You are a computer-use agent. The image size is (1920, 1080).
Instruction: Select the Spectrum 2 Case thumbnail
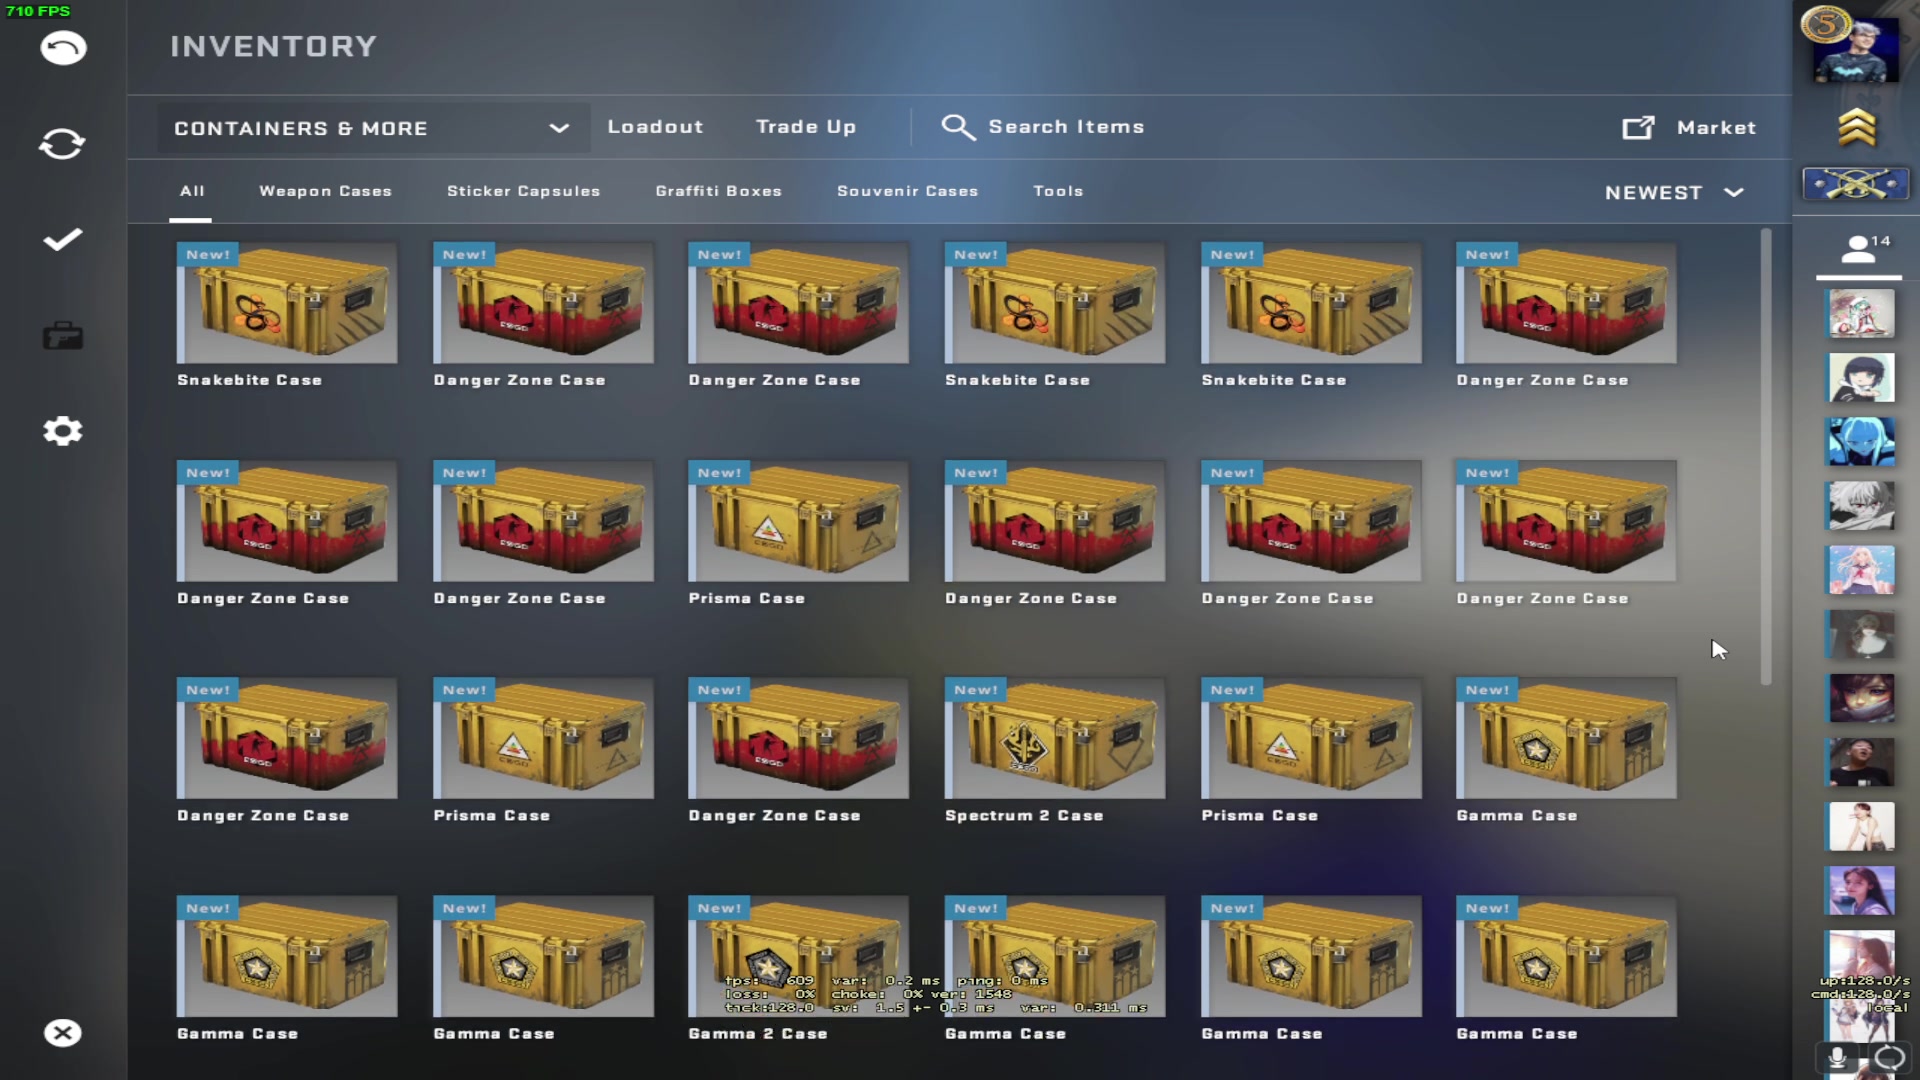point(1054,739)
